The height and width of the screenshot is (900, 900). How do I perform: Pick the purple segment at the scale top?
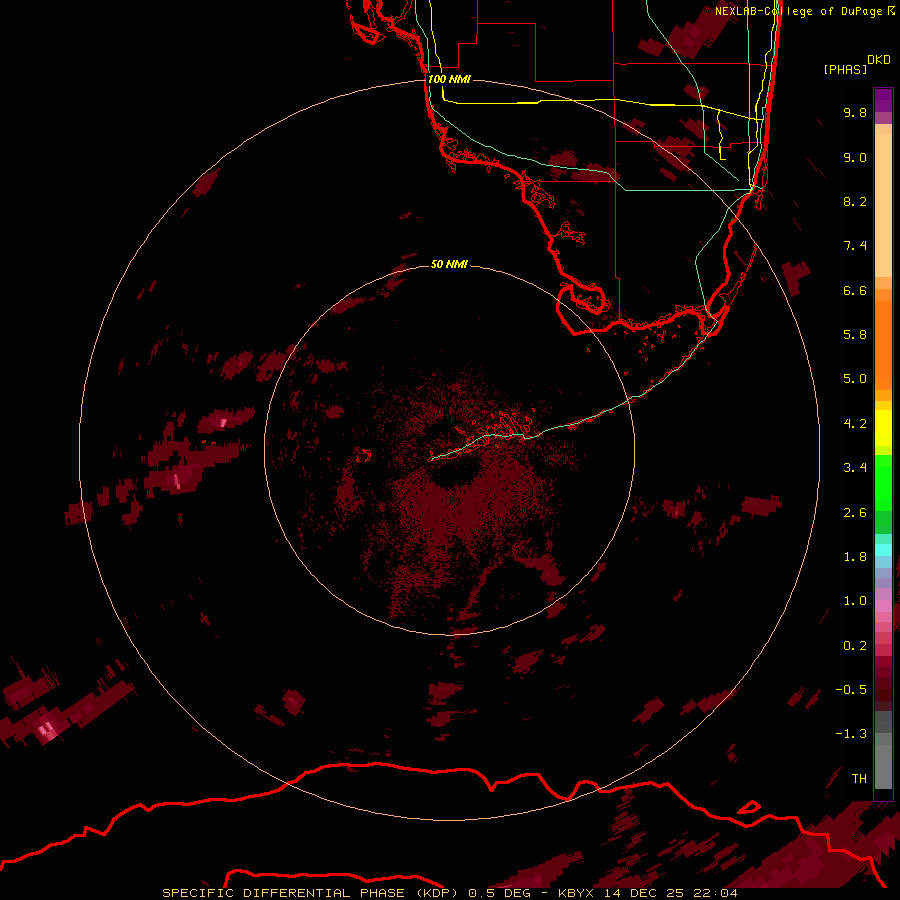pos(883,100)
